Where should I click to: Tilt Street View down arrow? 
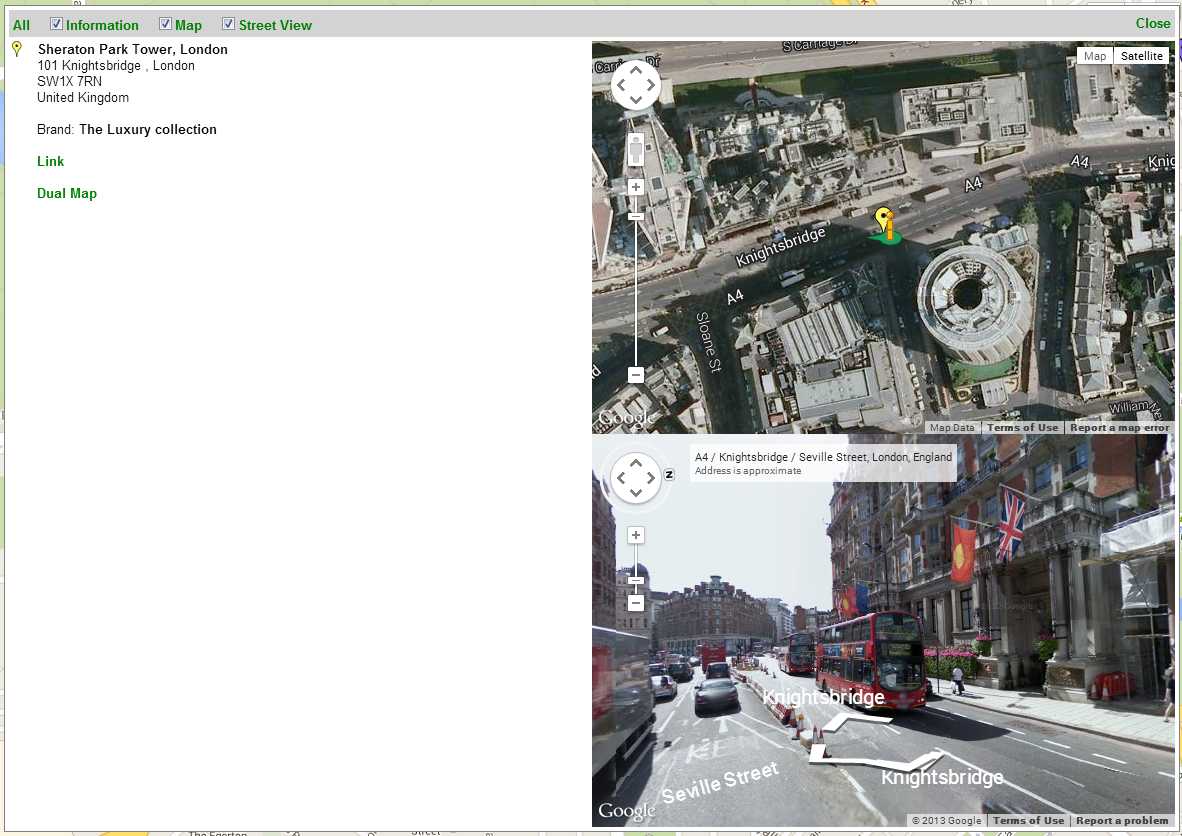(x=635, y=493)
